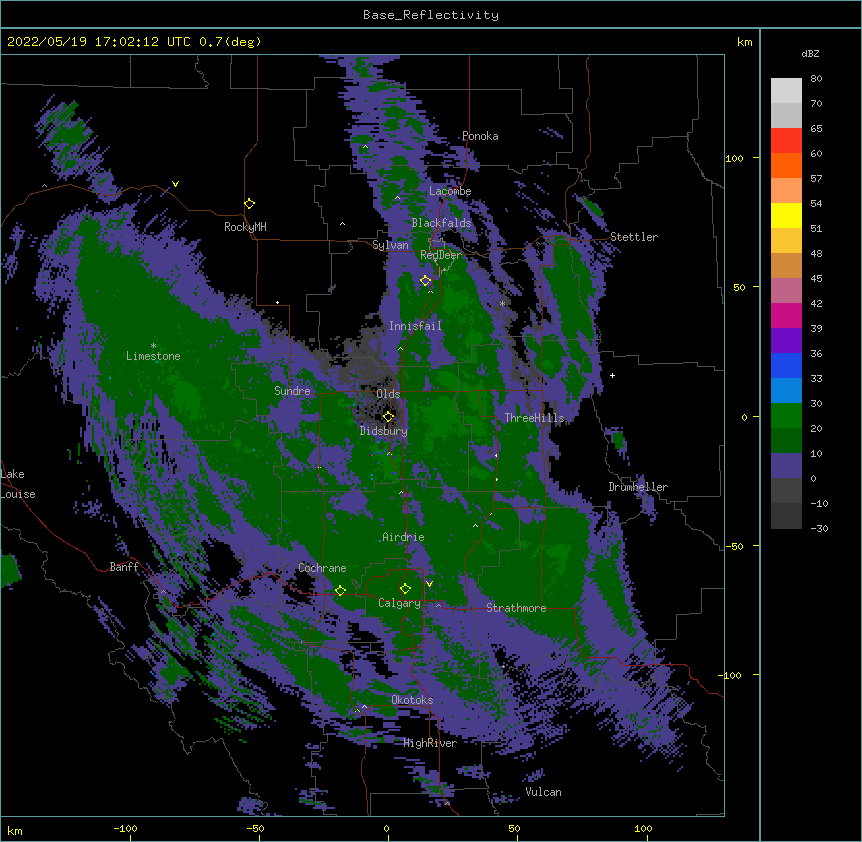Click the Ponoka city label
Screen dimensions: 862x842
480,136
